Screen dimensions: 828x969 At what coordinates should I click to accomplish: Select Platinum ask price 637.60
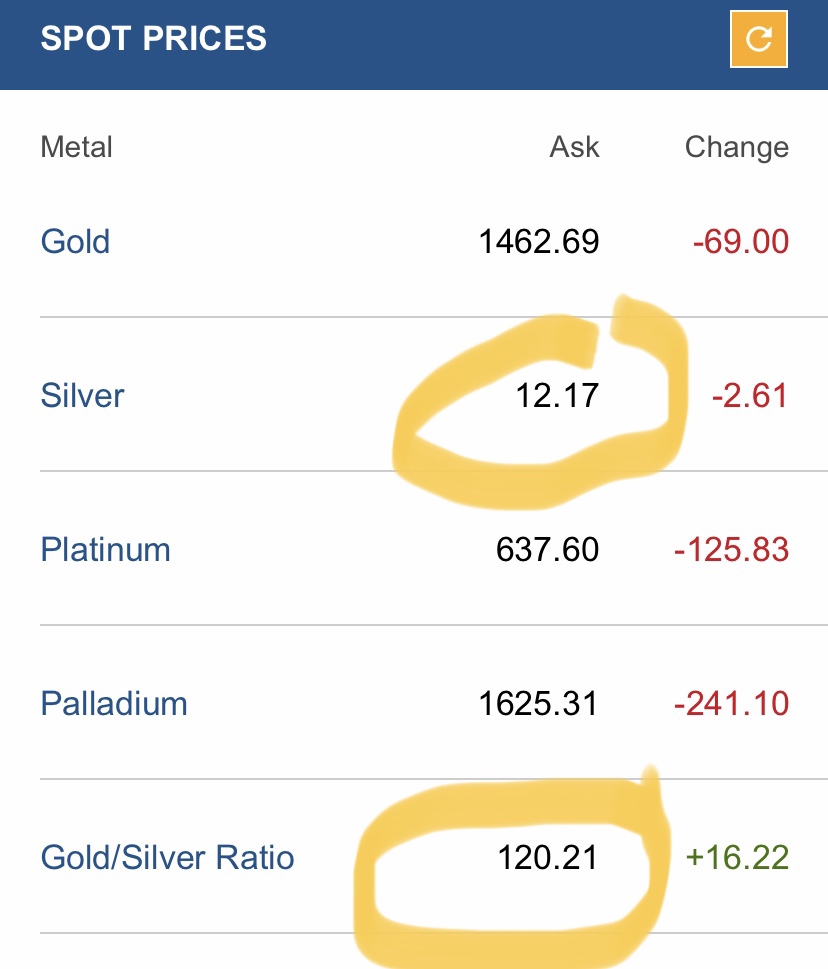click(x=547, y=549)
